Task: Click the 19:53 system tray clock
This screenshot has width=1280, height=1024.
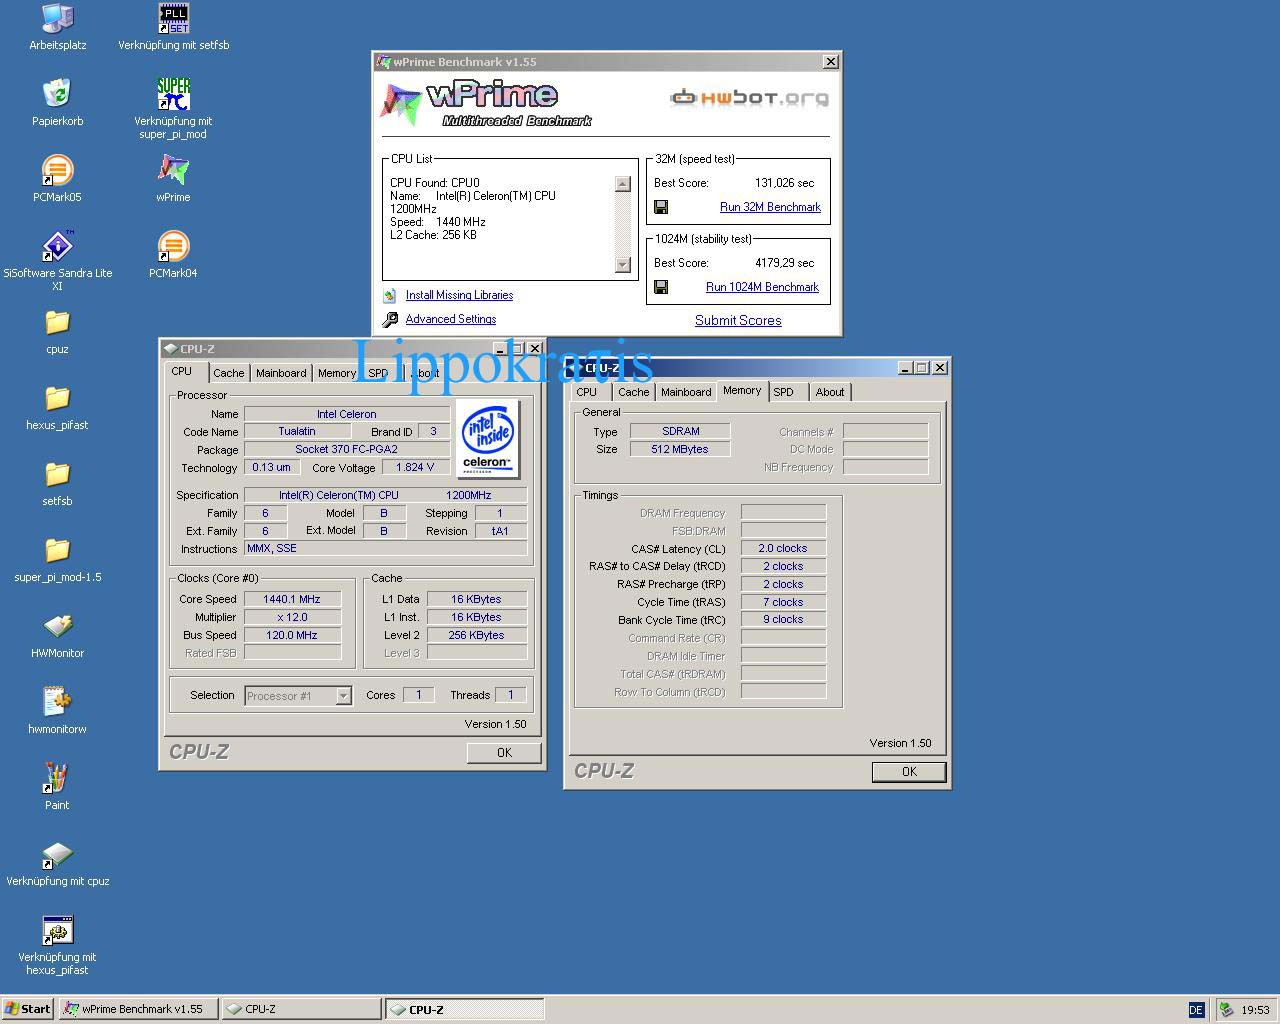Action: (x=1255, y=1010)
